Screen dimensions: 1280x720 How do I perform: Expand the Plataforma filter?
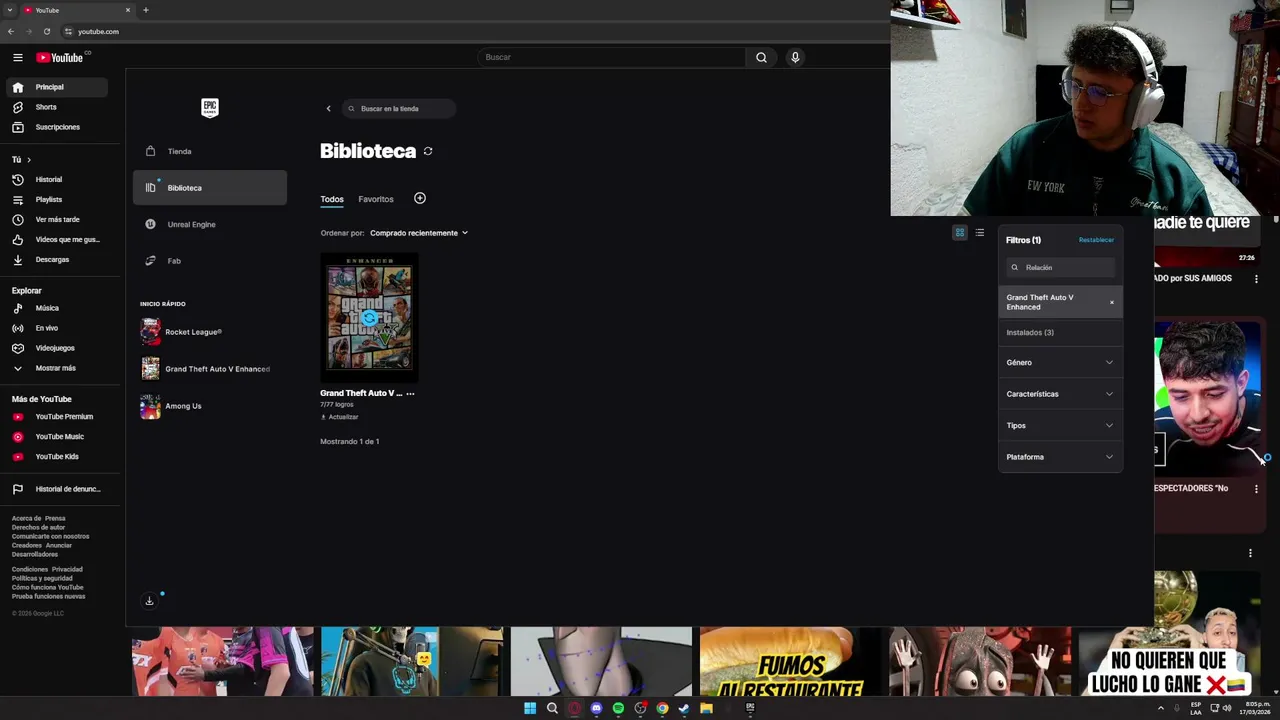click(x=1060, y=457)
